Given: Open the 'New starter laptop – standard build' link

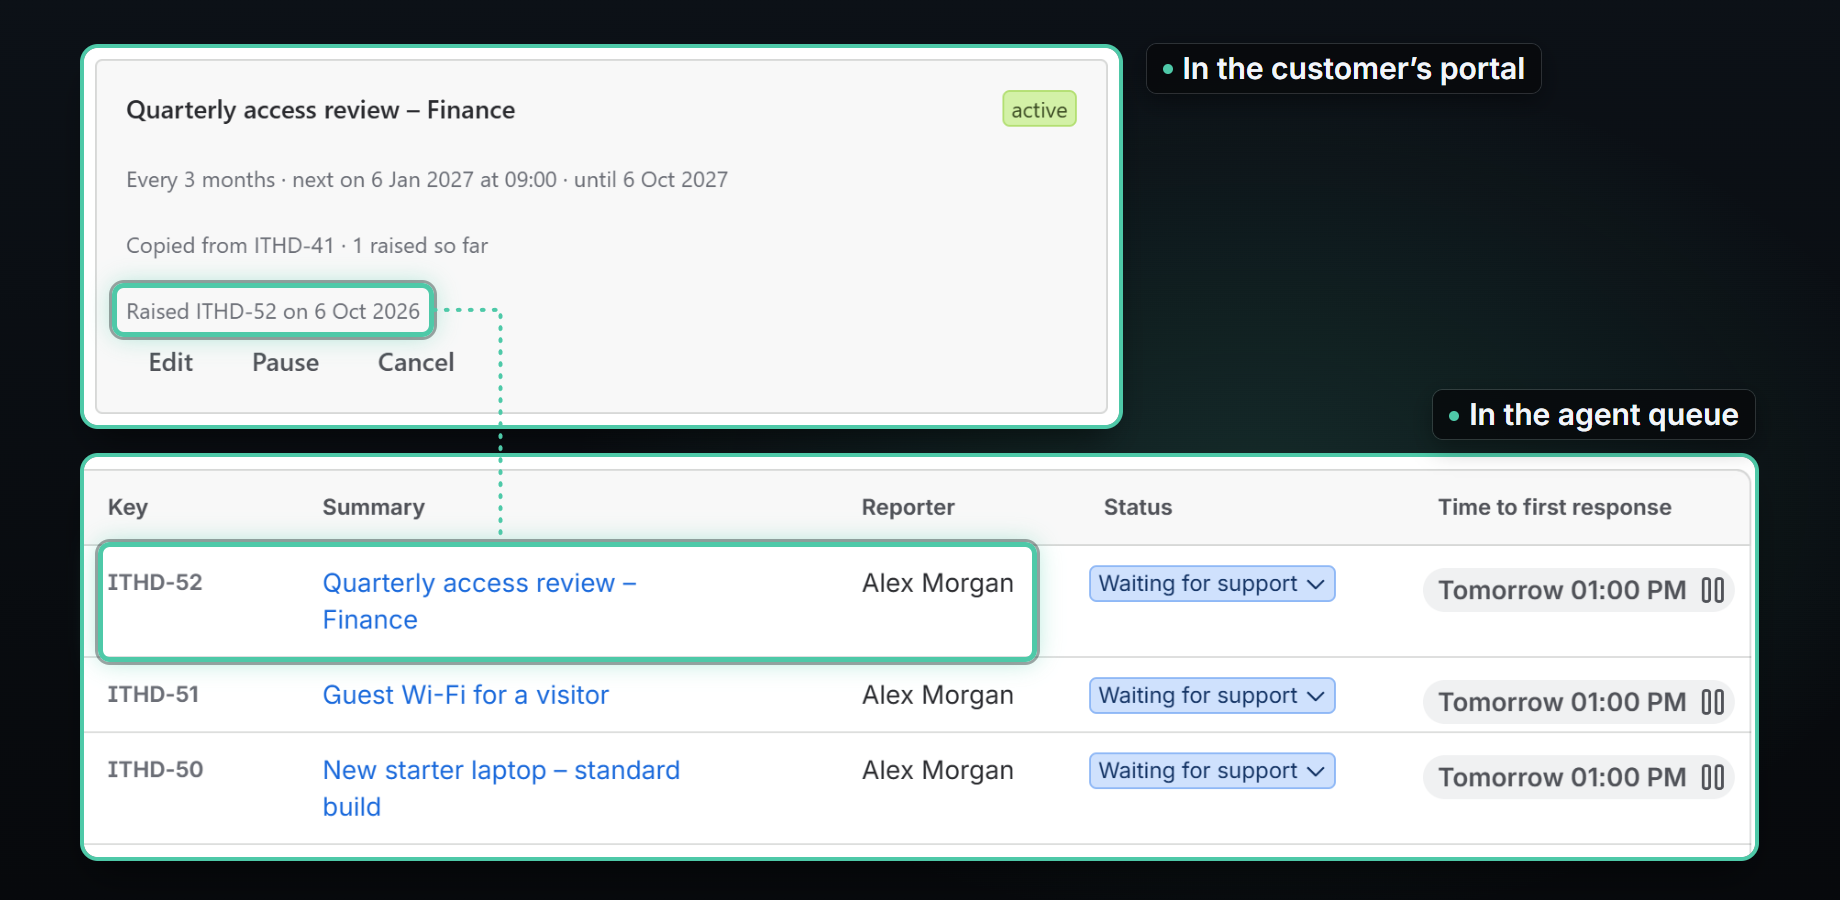Looking at the screenshot, I should coord(501,788).
